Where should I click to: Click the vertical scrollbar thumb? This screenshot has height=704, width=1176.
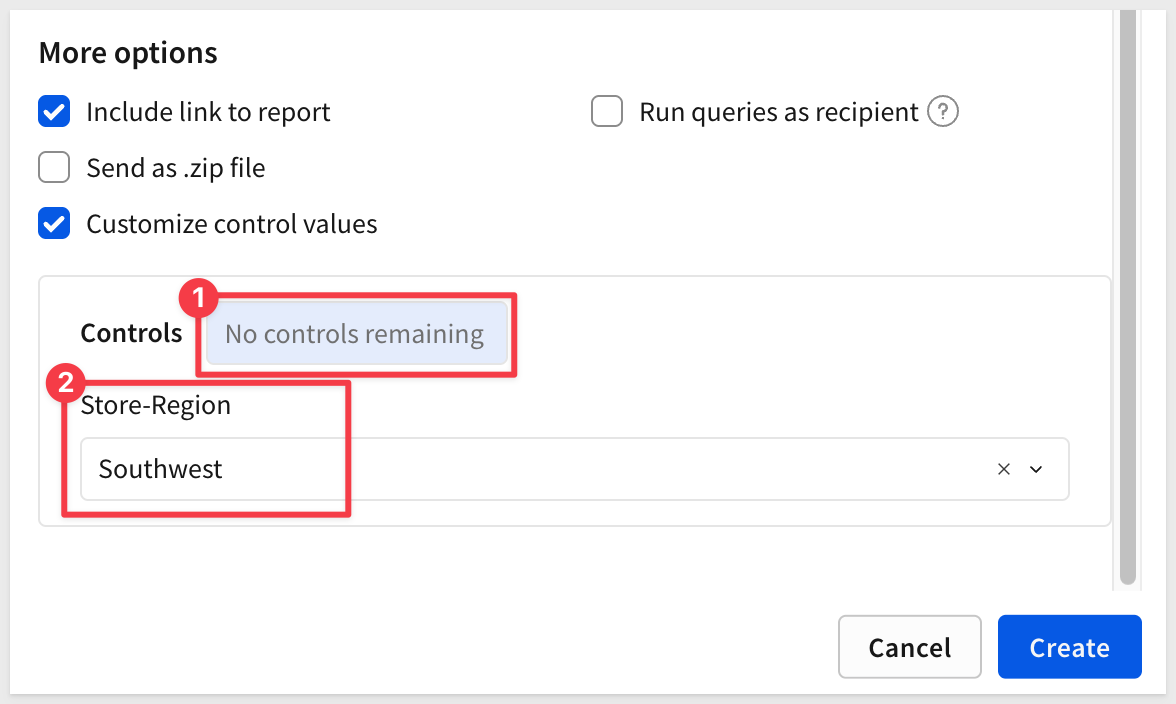pyautogui.click(x=1128, y=300)
